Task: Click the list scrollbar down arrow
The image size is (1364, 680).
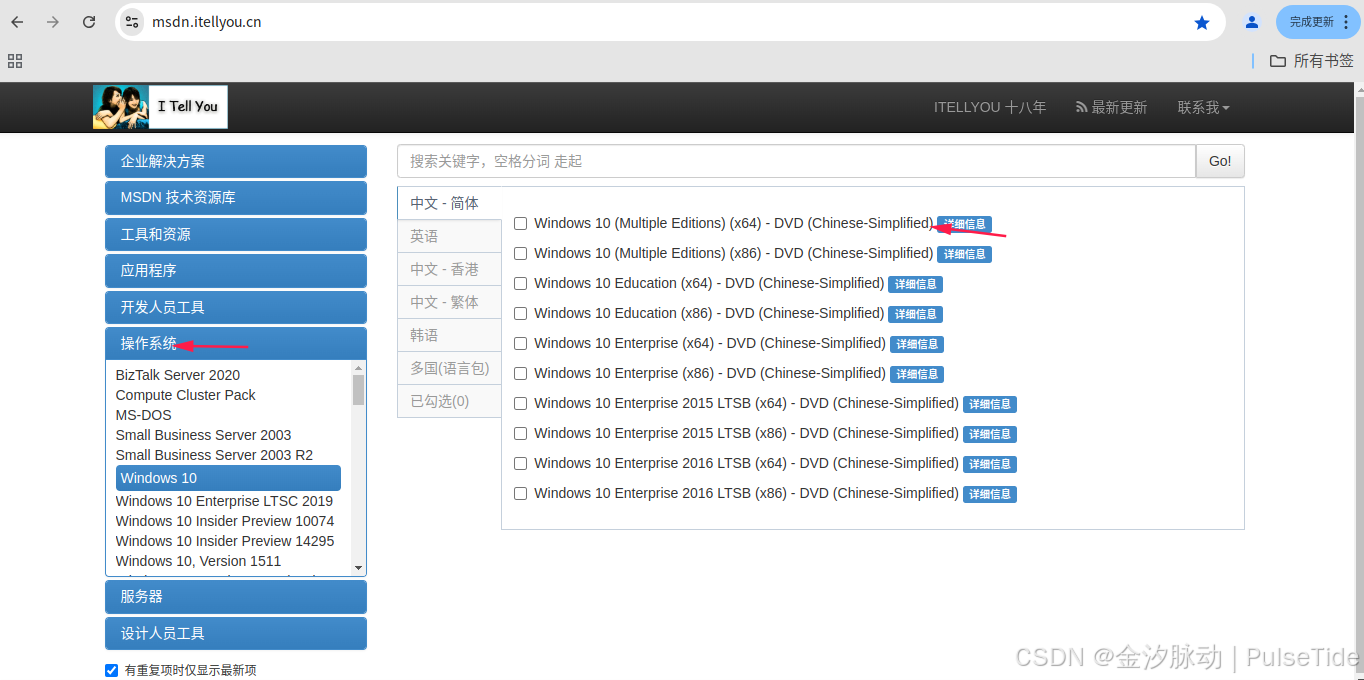Action: [x=358, y=568]
